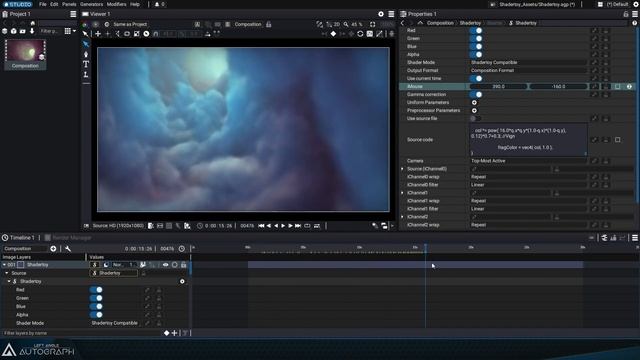The height and width of the screenshot is (360, 640).
Task: Expand the iChannel2 row
Action: tap(402, 217)
